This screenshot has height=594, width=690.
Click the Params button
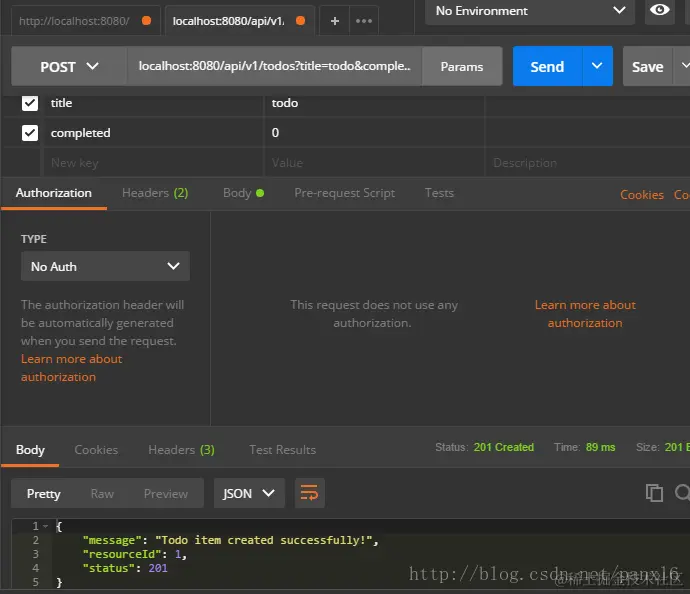(462, 66)
